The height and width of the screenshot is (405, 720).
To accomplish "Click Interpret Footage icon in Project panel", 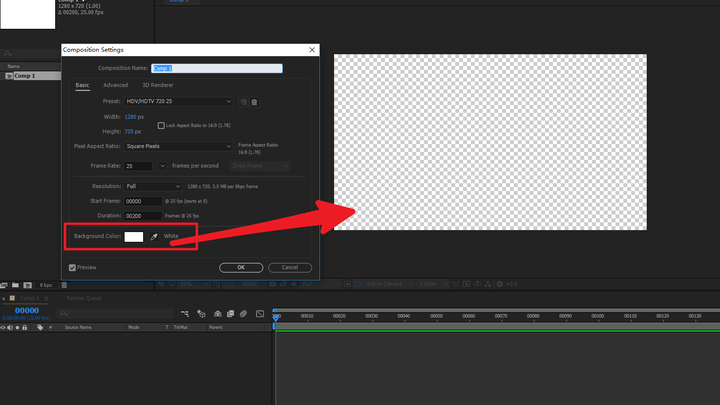I will [4, 285].
